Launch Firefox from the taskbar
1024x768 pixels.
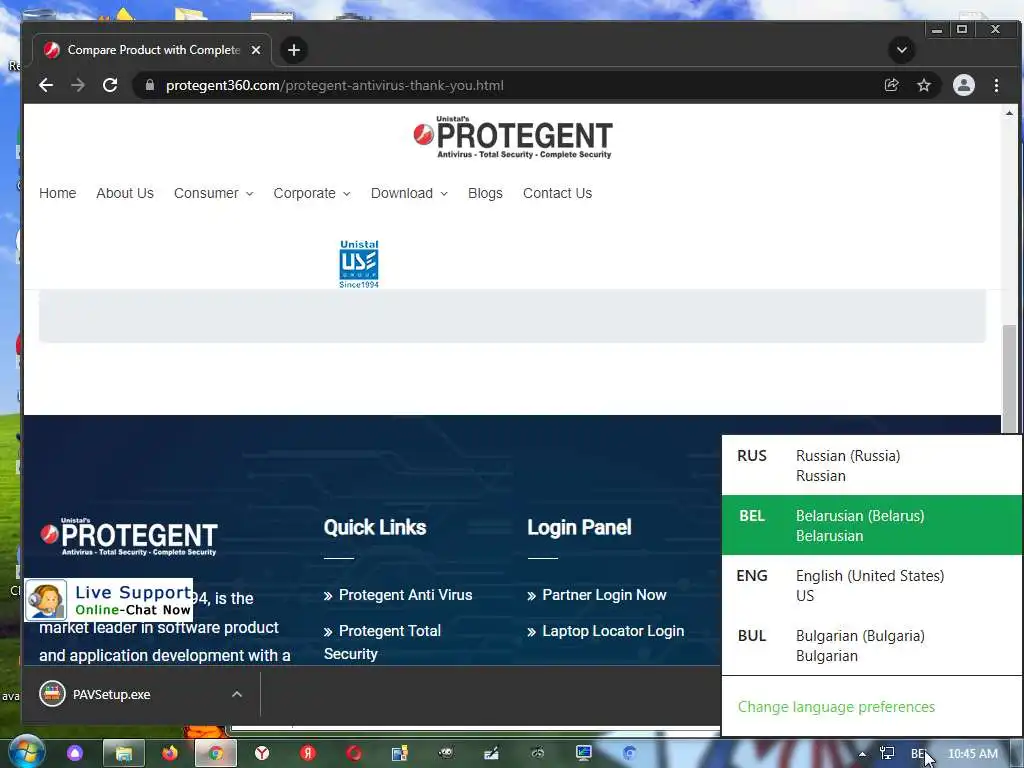click(170, 753)
